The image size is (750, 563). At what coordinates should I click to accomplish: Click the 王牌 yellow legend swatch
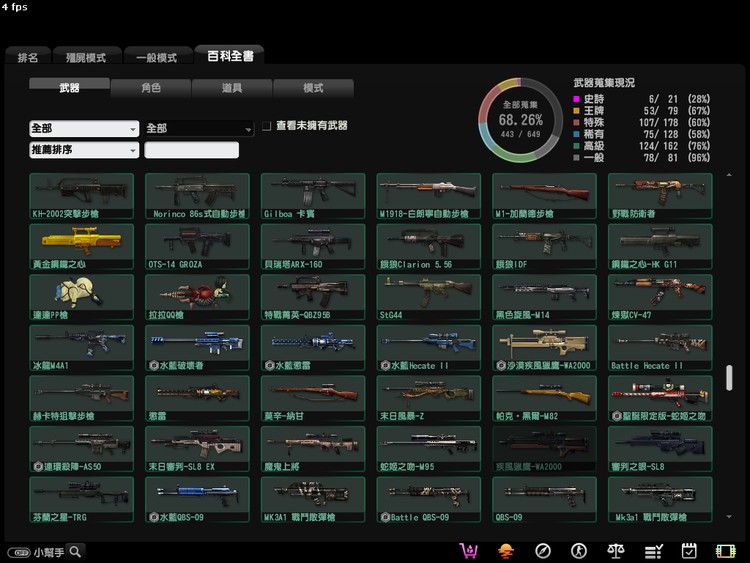click(576, 110)
